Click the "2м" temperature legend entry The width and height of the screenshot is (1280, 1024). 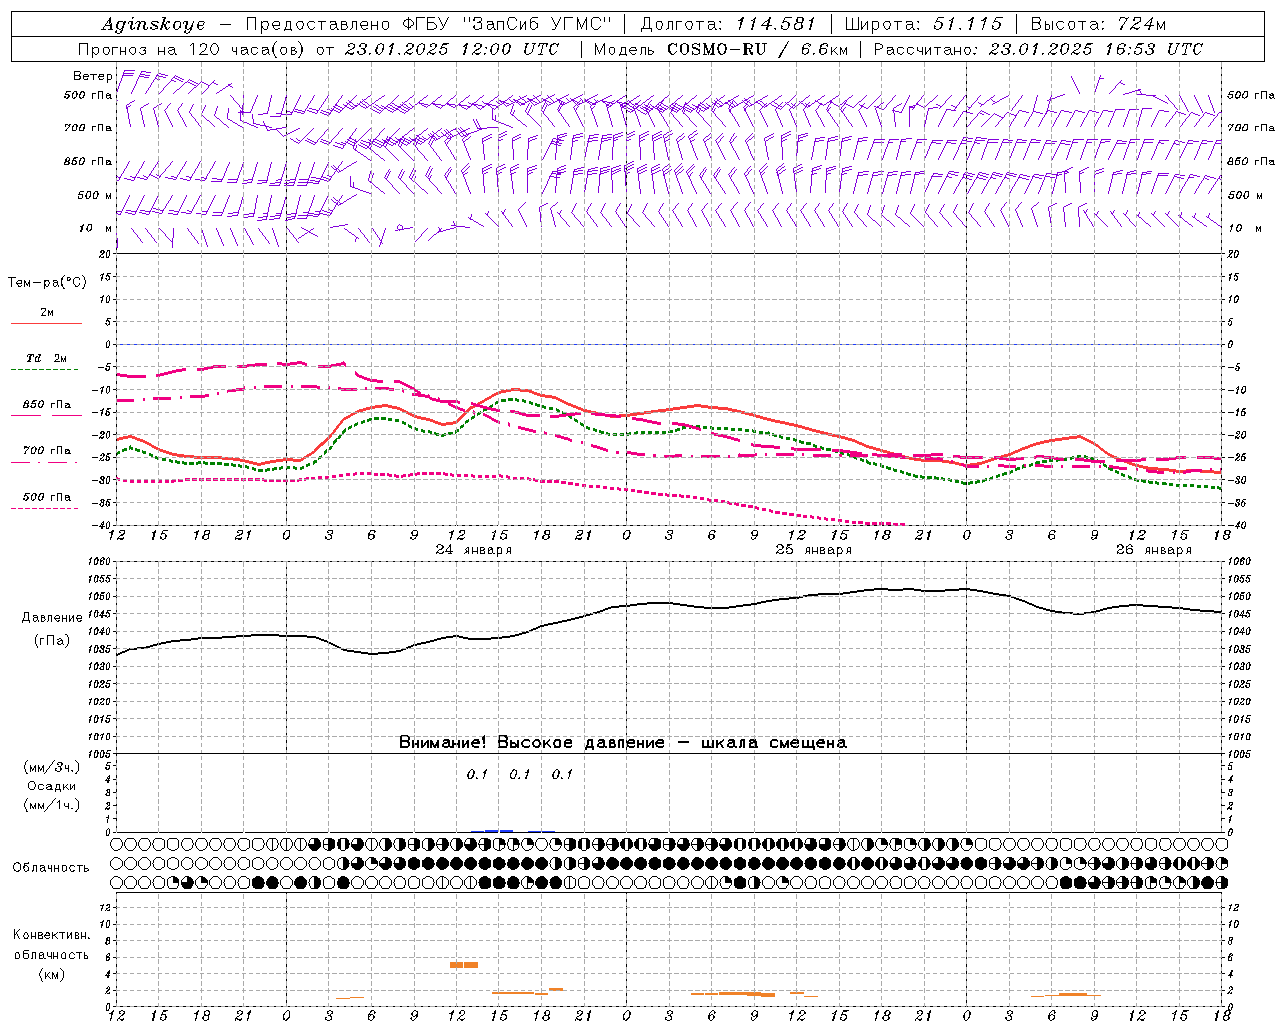click(47, 312)
